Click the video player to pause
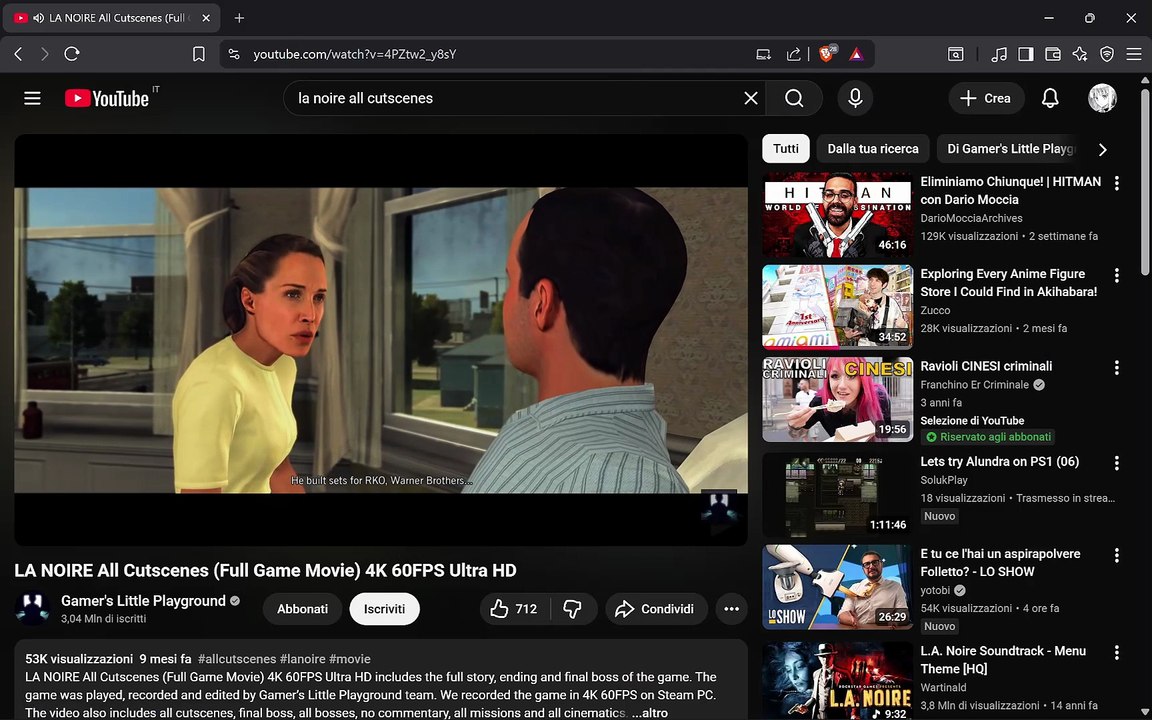The image size is (1152, 720). 381,339
